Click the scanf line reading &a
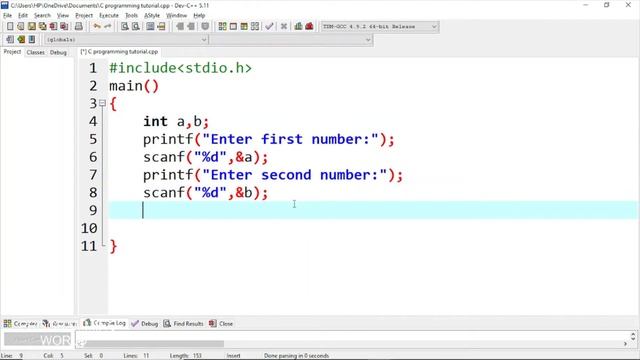The image size is (640, 360). (205, 158)
